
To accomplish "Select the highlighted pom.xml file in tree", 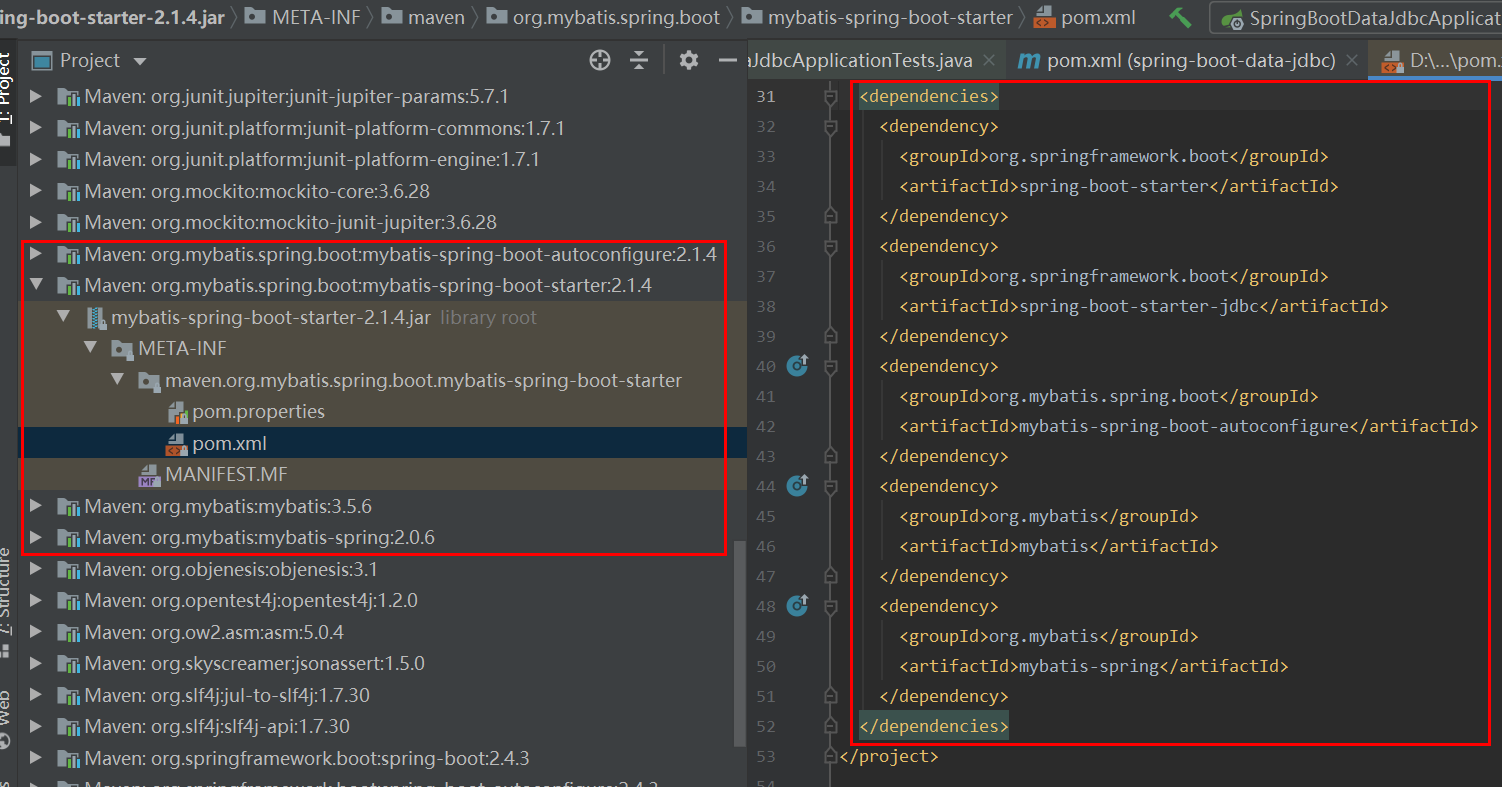I will [x=229, y=443].
